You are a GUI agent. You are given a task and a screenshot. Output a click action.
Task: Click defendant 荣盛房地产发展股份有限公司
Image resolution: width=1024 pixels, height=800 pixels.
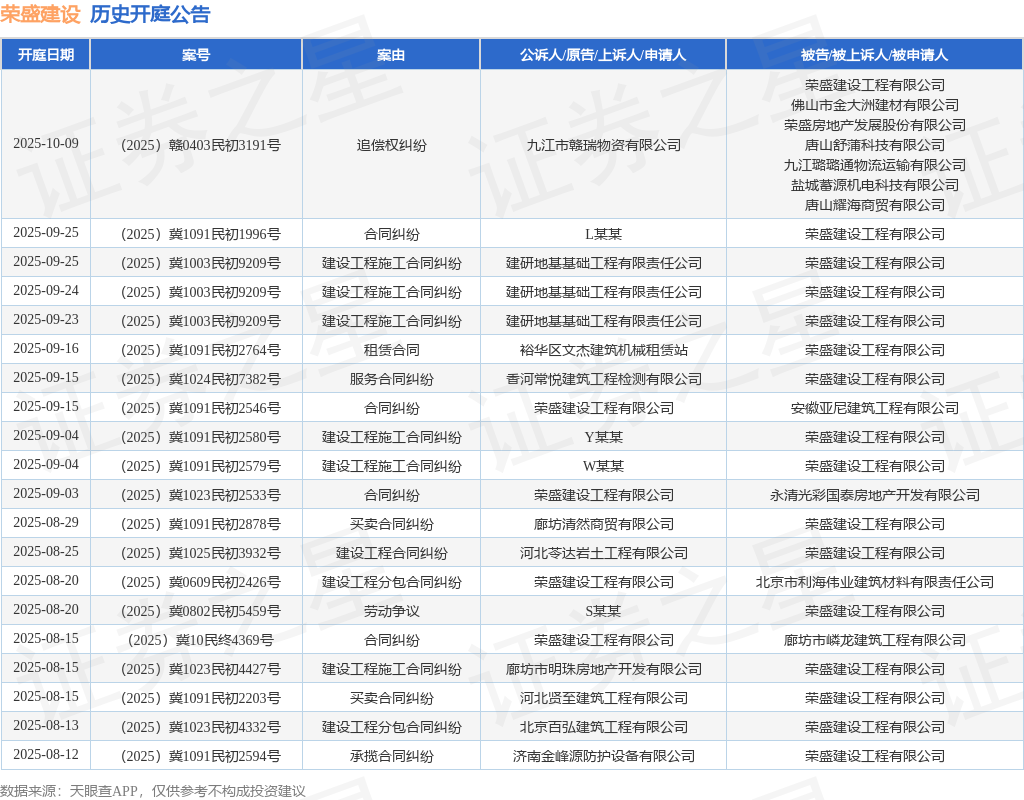click(874, 125)
